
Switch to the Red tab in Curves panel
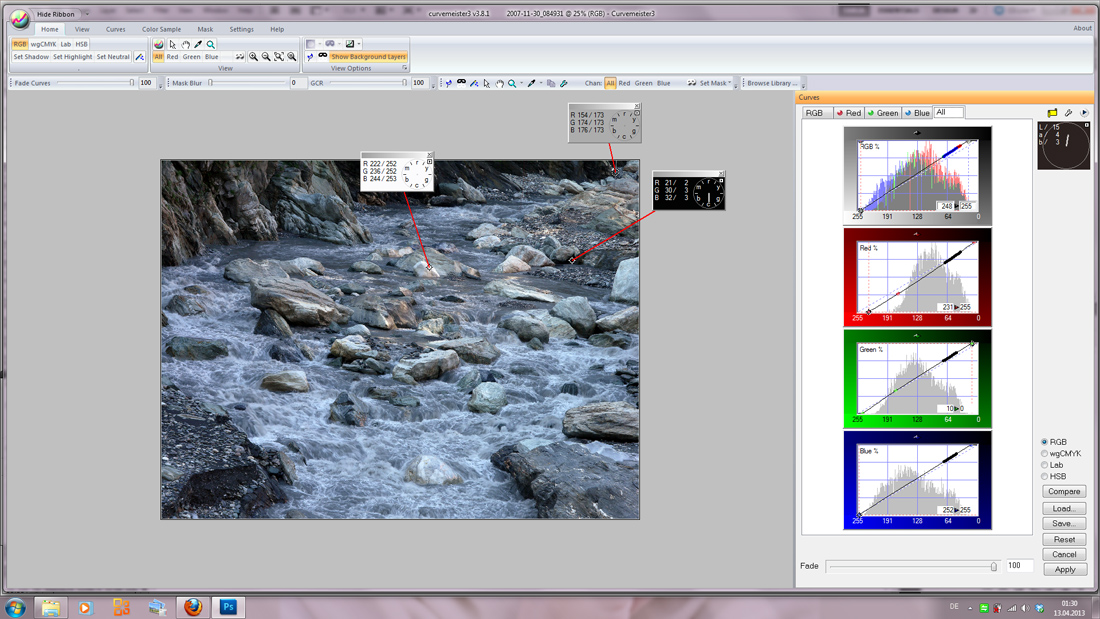(x=849, y=112)
